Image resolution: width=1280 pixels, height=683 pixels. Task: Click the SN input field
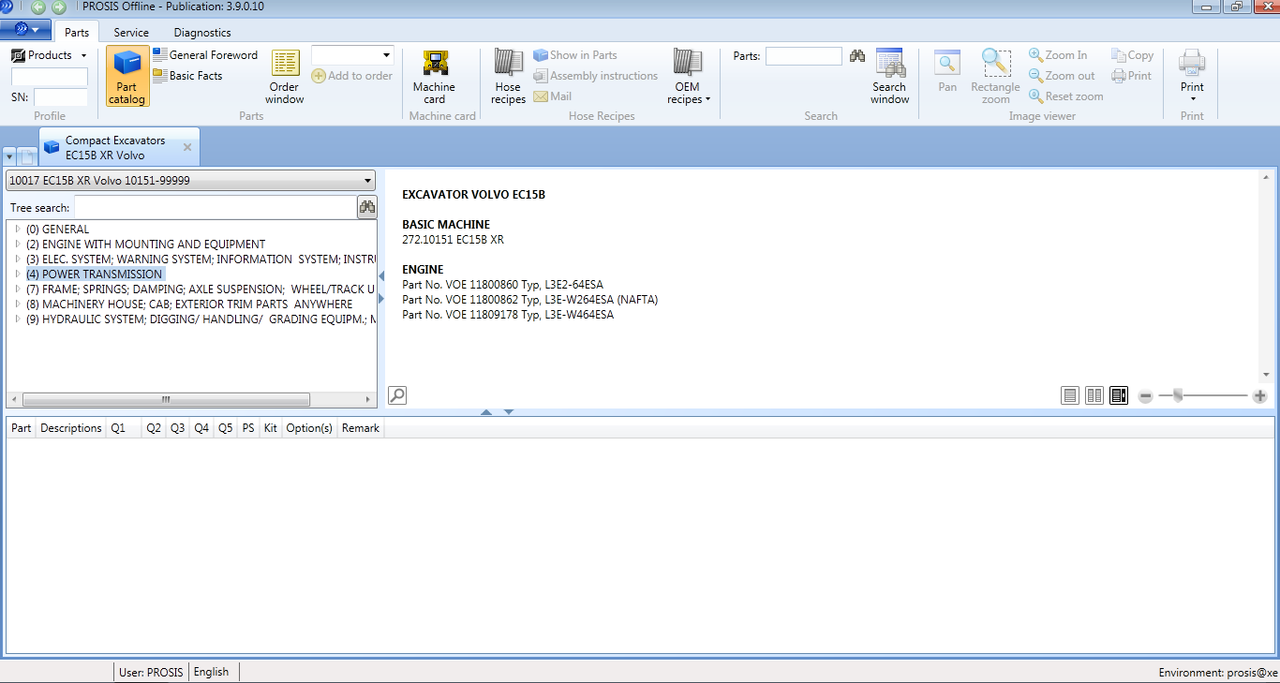(61, 97)
